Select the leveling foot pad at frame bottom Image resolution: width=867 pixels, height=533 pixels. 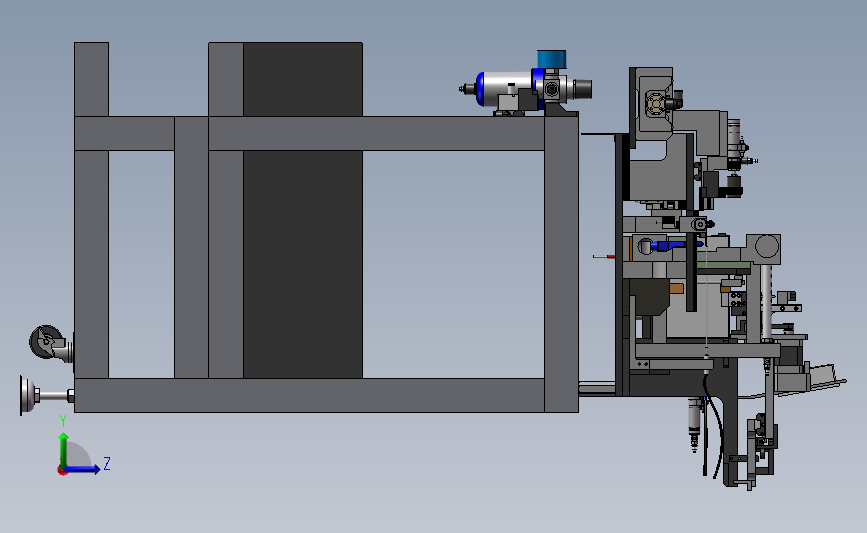click(28, 395)
